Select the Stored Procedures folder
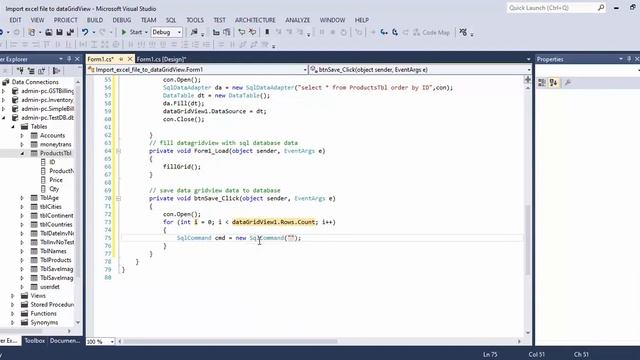Viewport: 640px width, 360px height. [52, 305]
